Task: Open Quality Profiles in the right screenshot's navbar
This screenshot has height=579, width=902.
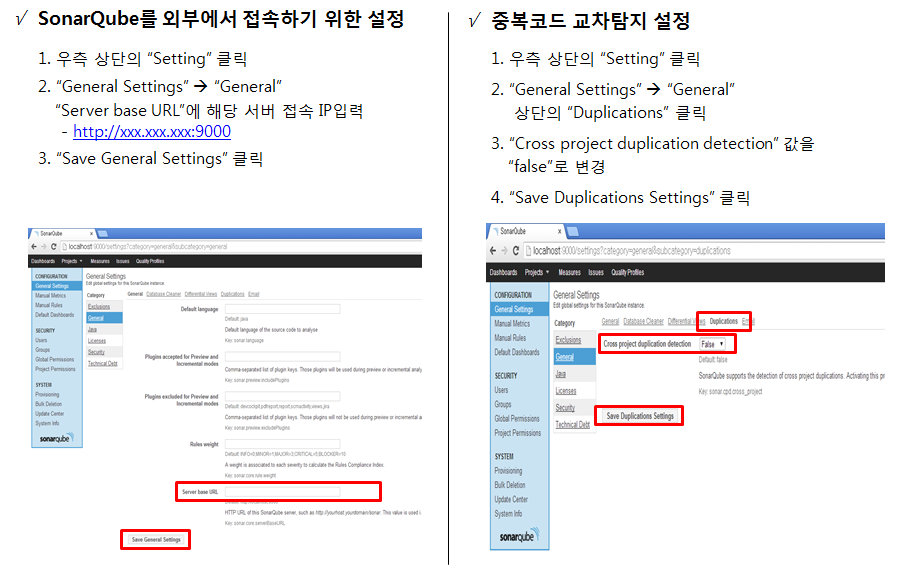Action: coord(628,273)
